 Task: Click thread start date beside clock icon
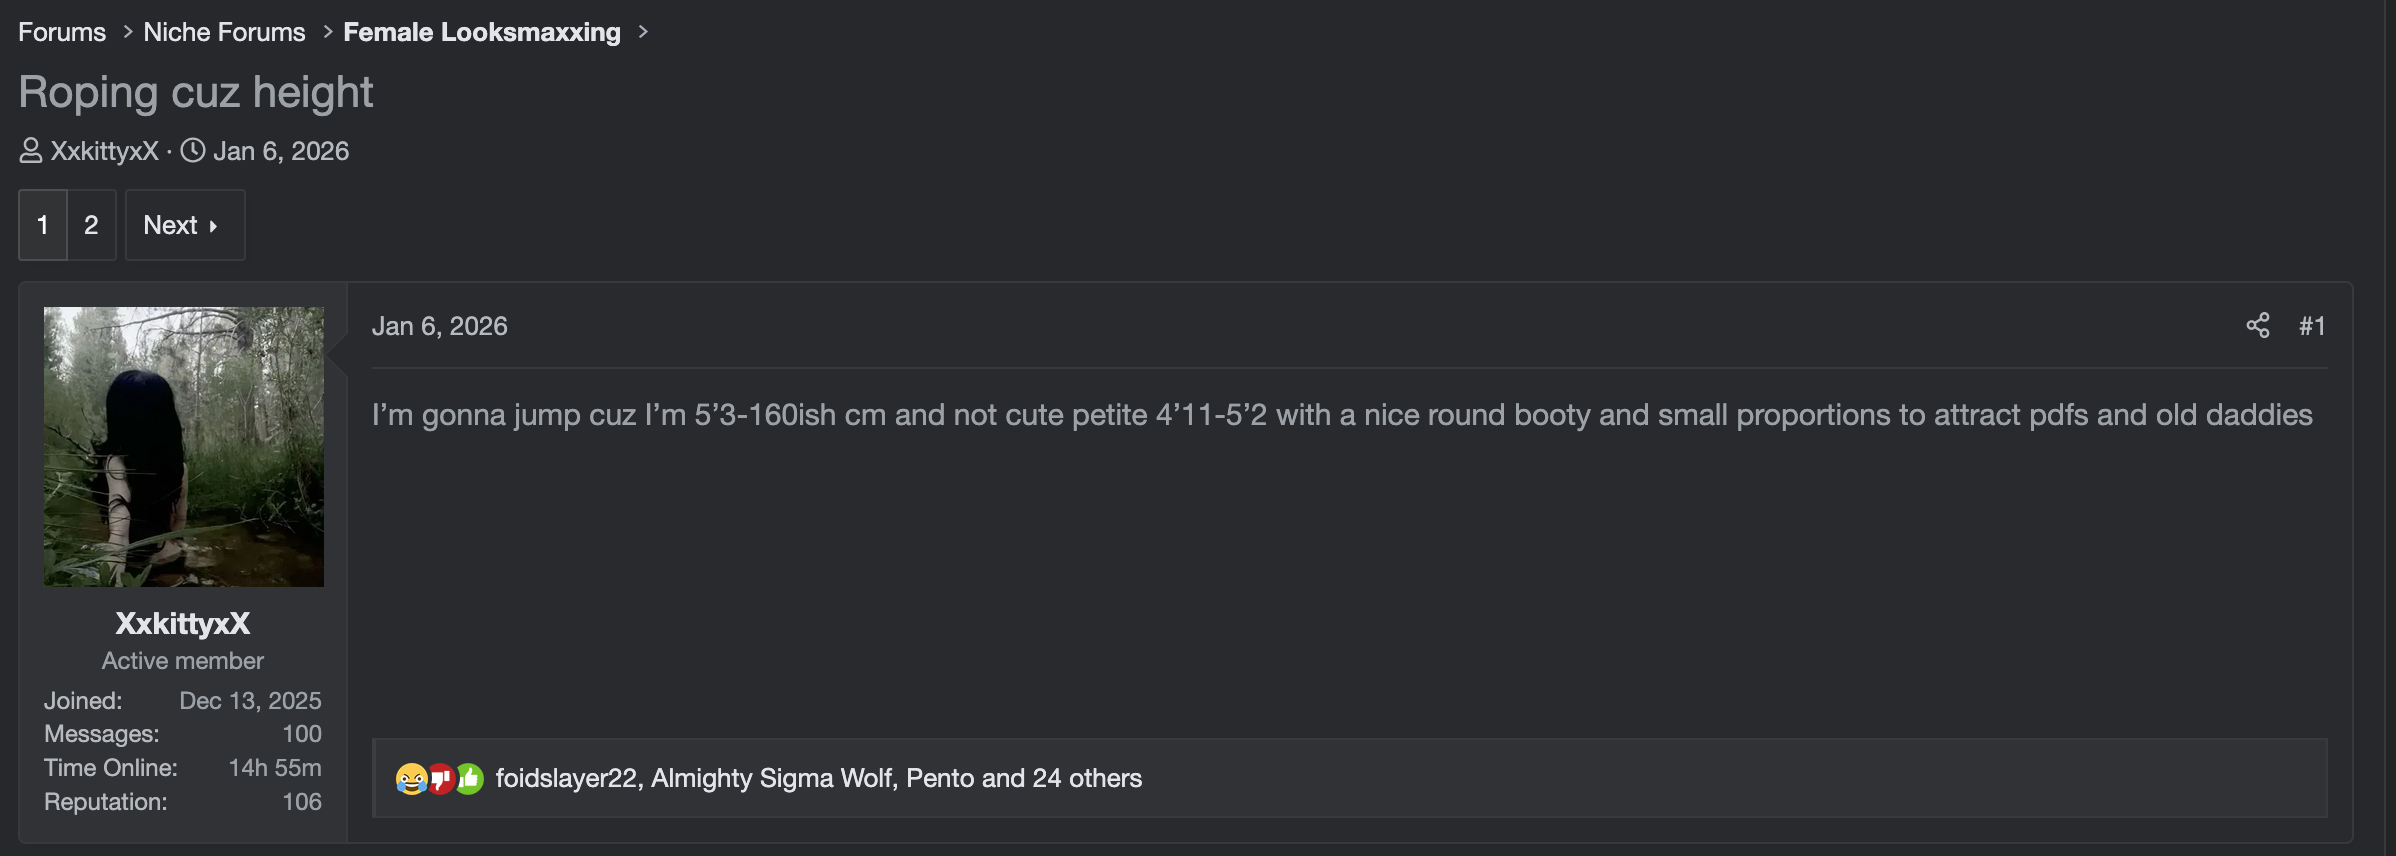(x=281, y=151)
